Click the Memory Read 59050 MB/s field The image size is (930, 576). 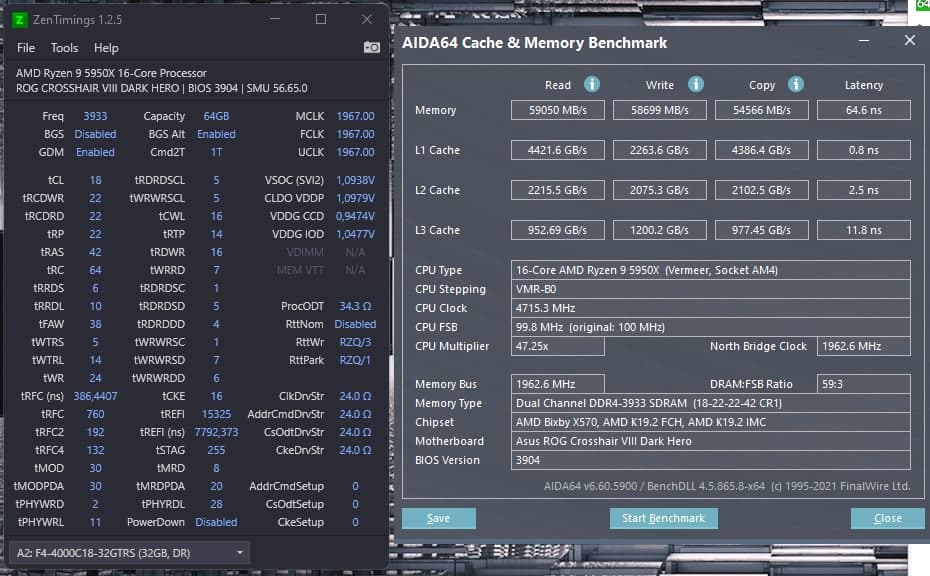click(x=558, y=110)
